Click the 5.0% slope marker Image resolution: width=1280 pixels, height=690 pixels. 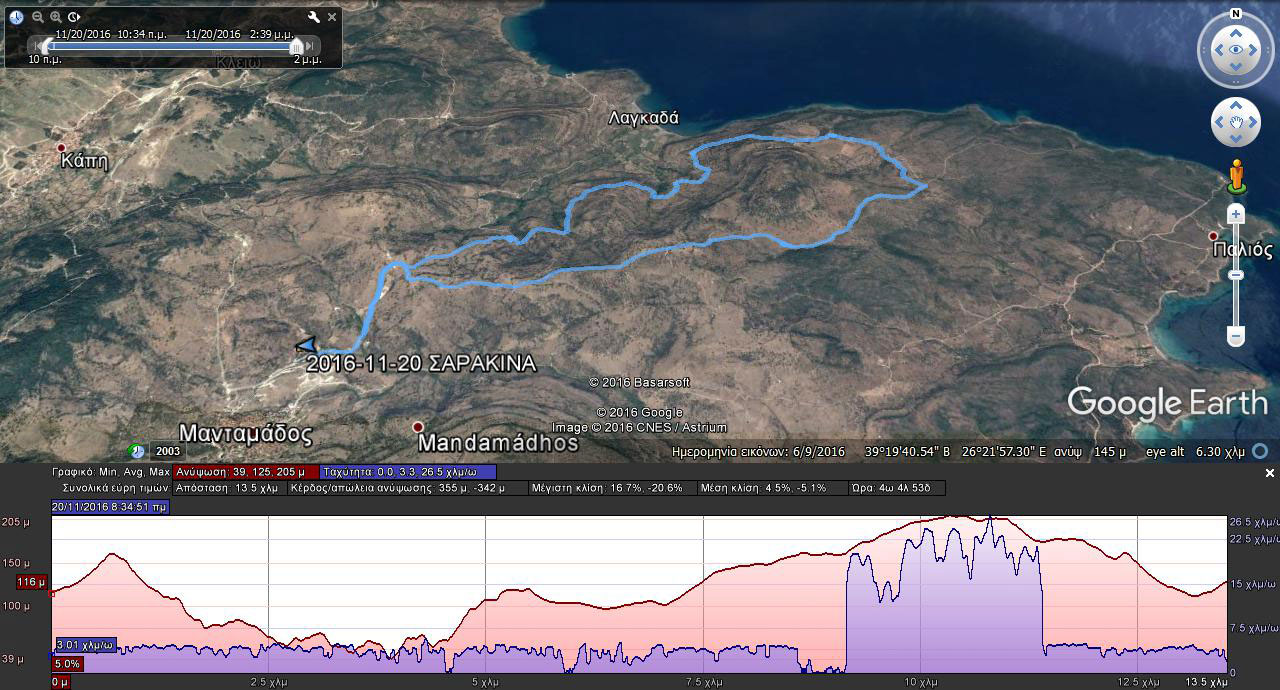click(x=67, y=664)
